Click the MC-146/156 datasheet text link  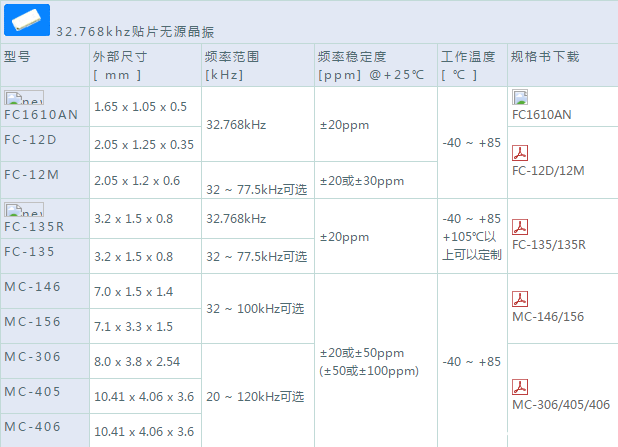click(548, 316)
